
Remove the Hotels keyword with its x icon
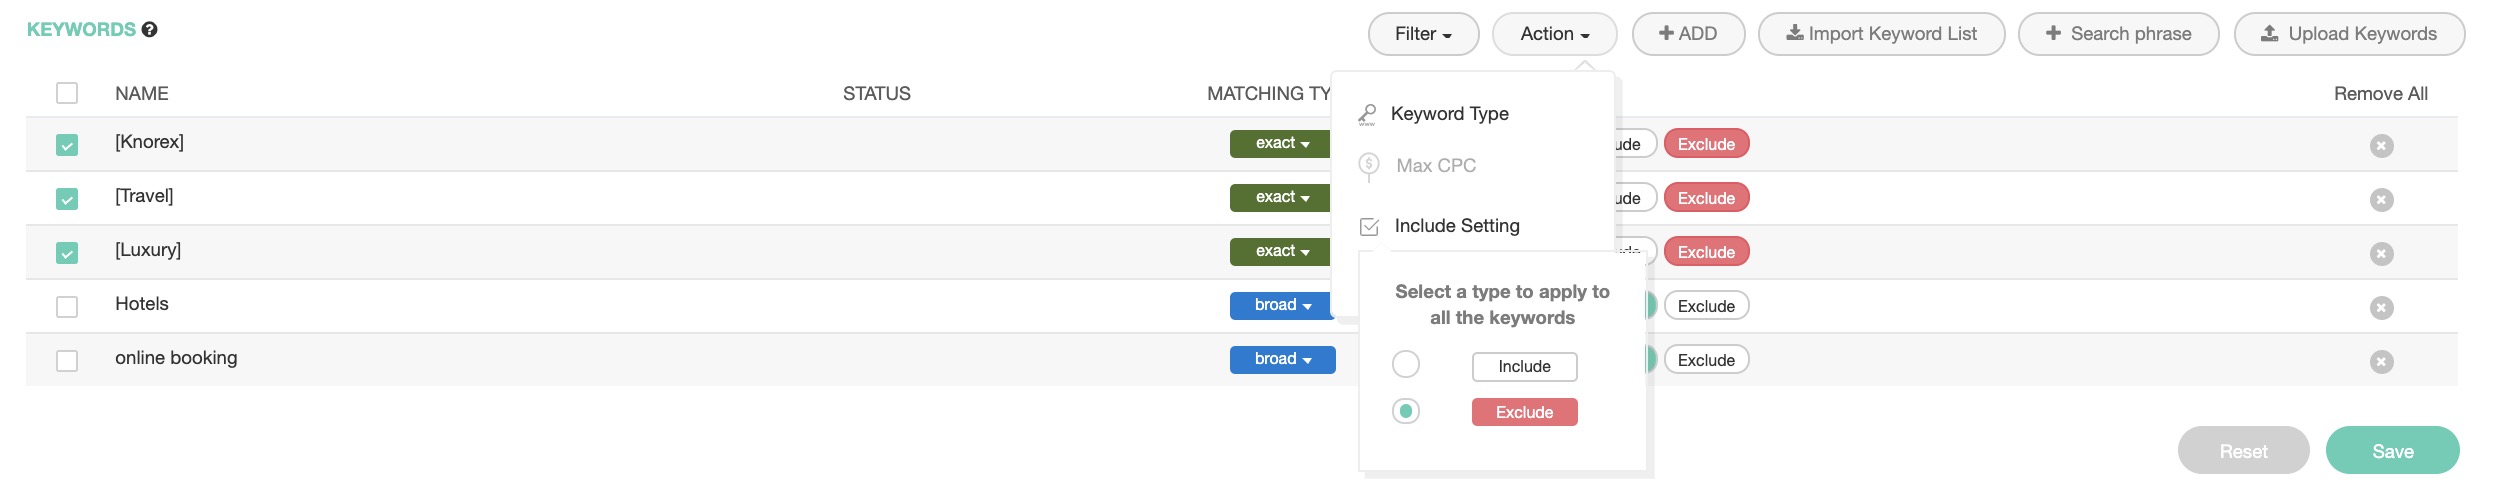[2381, 308]
